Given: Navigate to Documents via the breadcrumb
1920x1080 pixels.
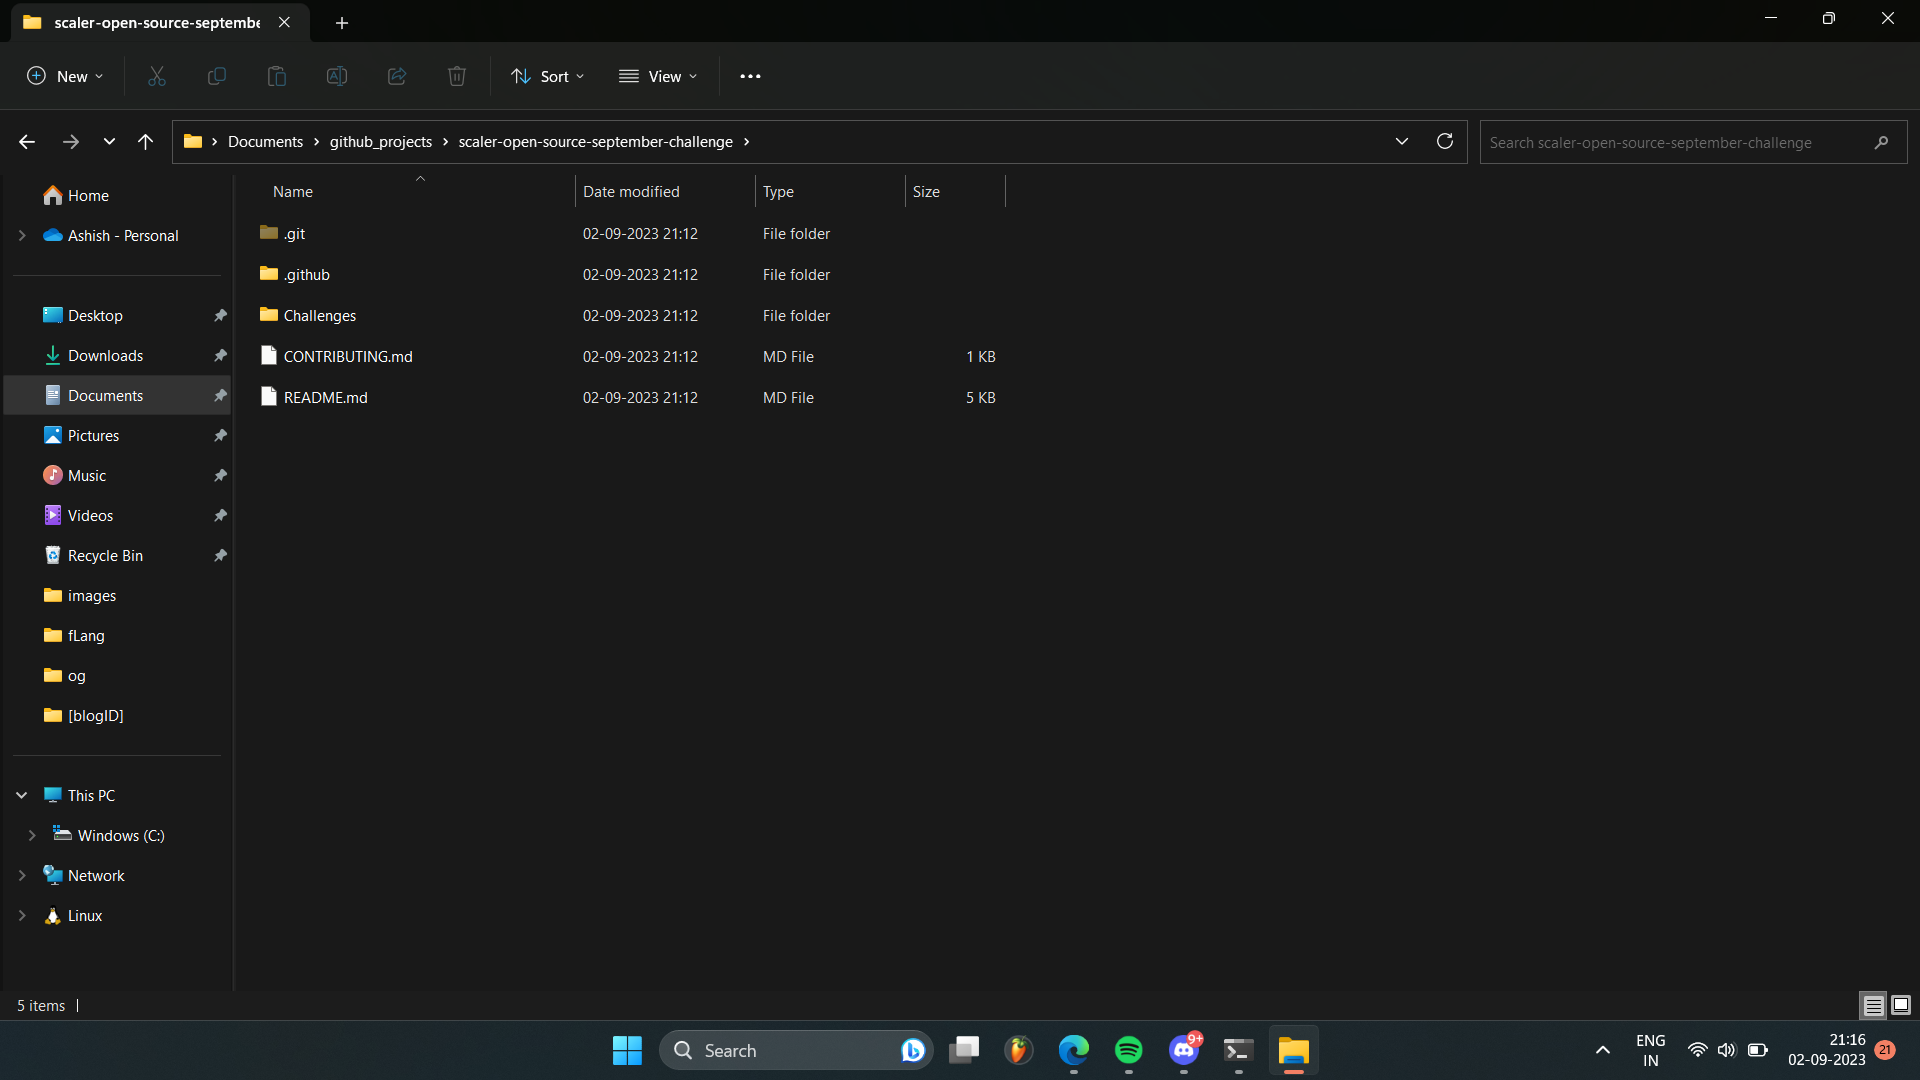Looking at the screenshot, I should pyautogui.click(x=268, y=141).
